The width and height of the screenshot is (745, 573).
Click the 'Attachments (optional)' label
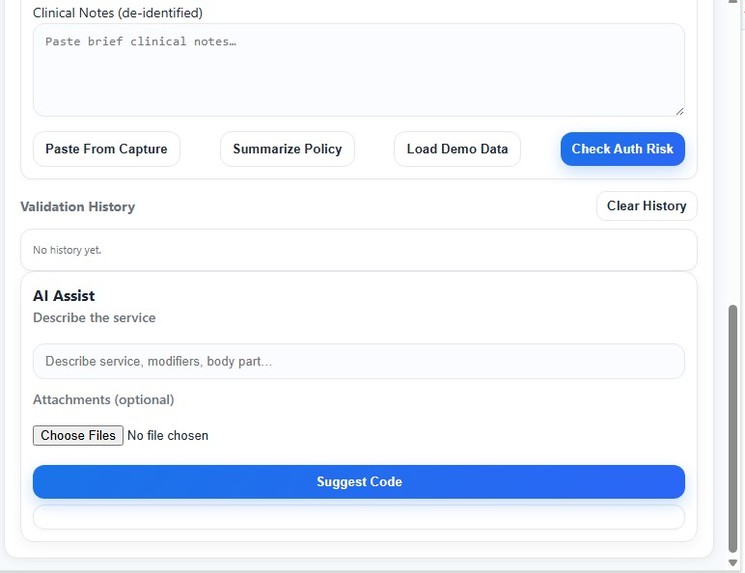104,400
